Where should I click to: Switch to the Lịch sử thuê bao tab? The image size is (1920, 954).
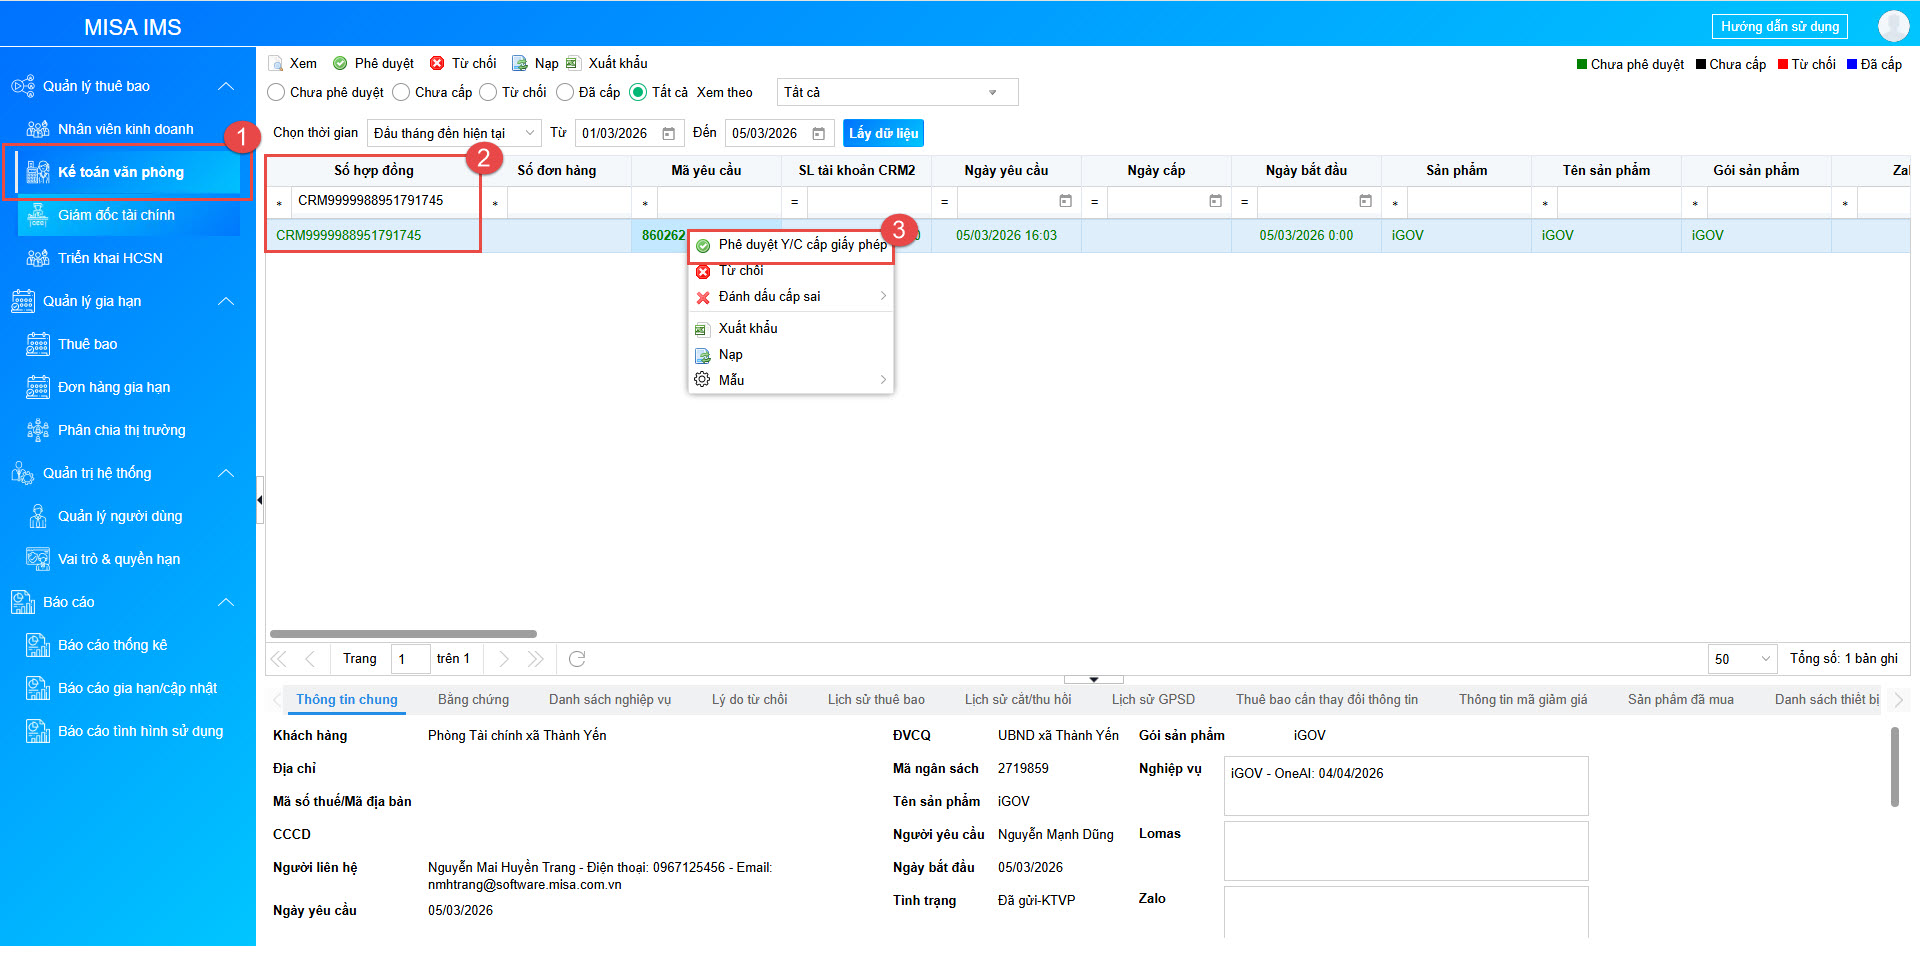tap(875, 700)
